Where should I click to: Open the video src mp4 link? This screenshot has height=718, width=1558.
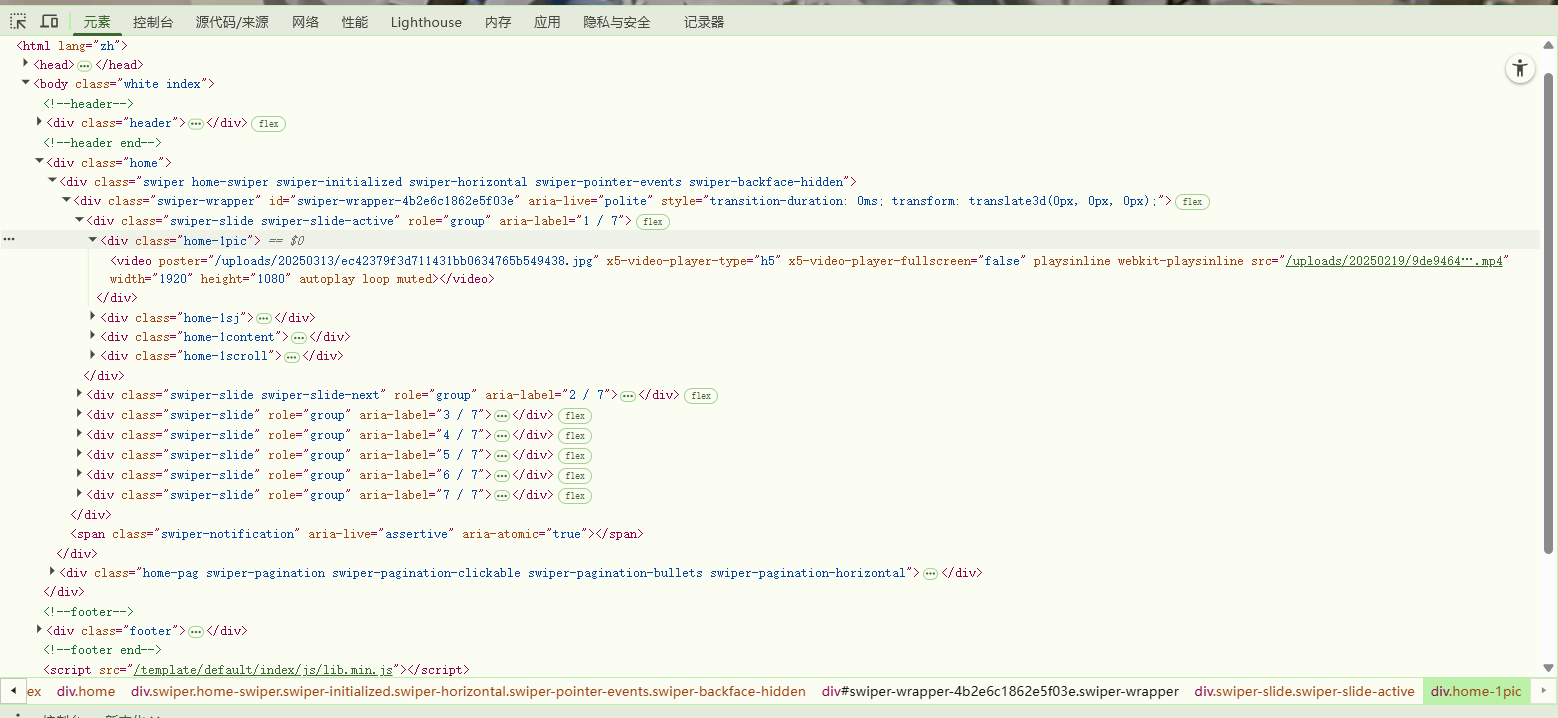tap(1394, 260)
